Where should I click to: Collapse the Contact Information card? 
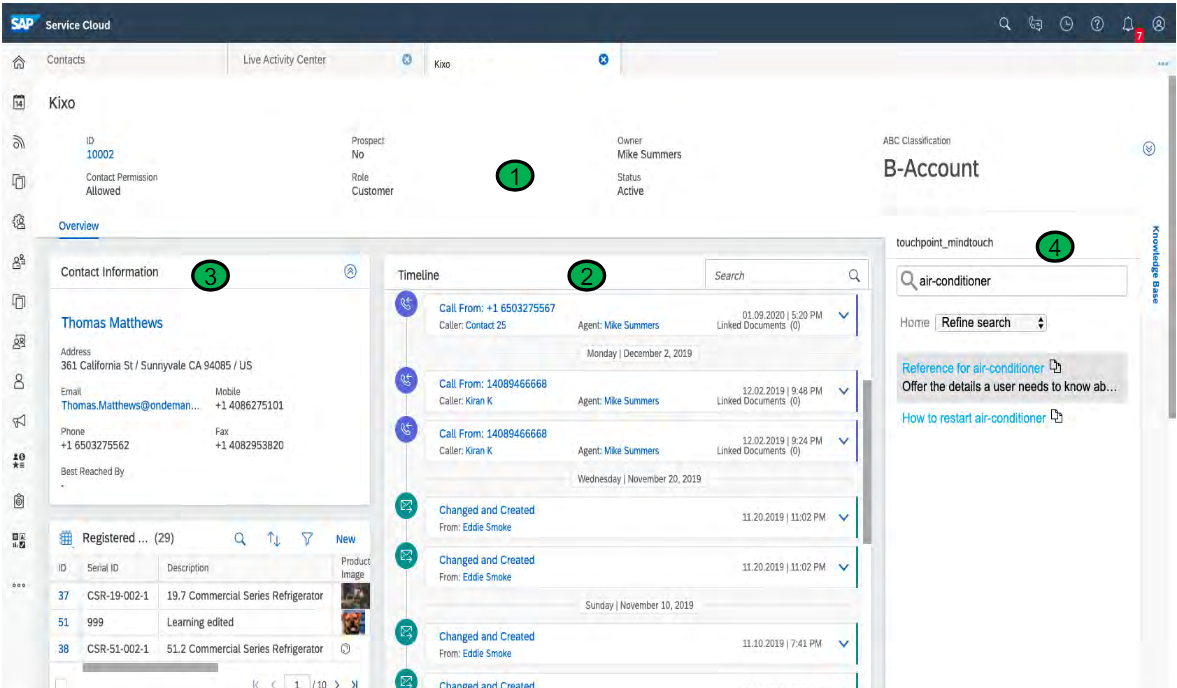click(351, 272)
